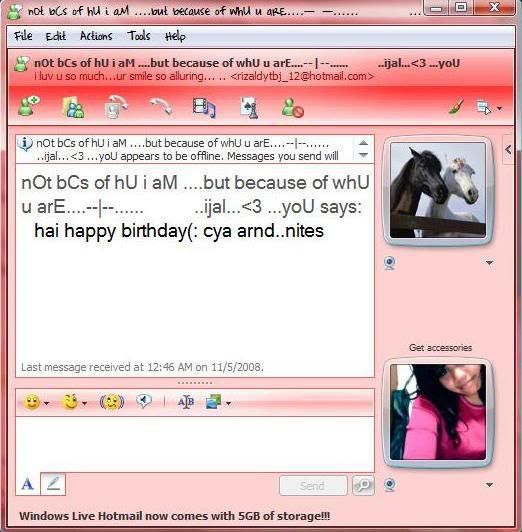
Task: Click the wink picker icon
Action: (70, 402)
